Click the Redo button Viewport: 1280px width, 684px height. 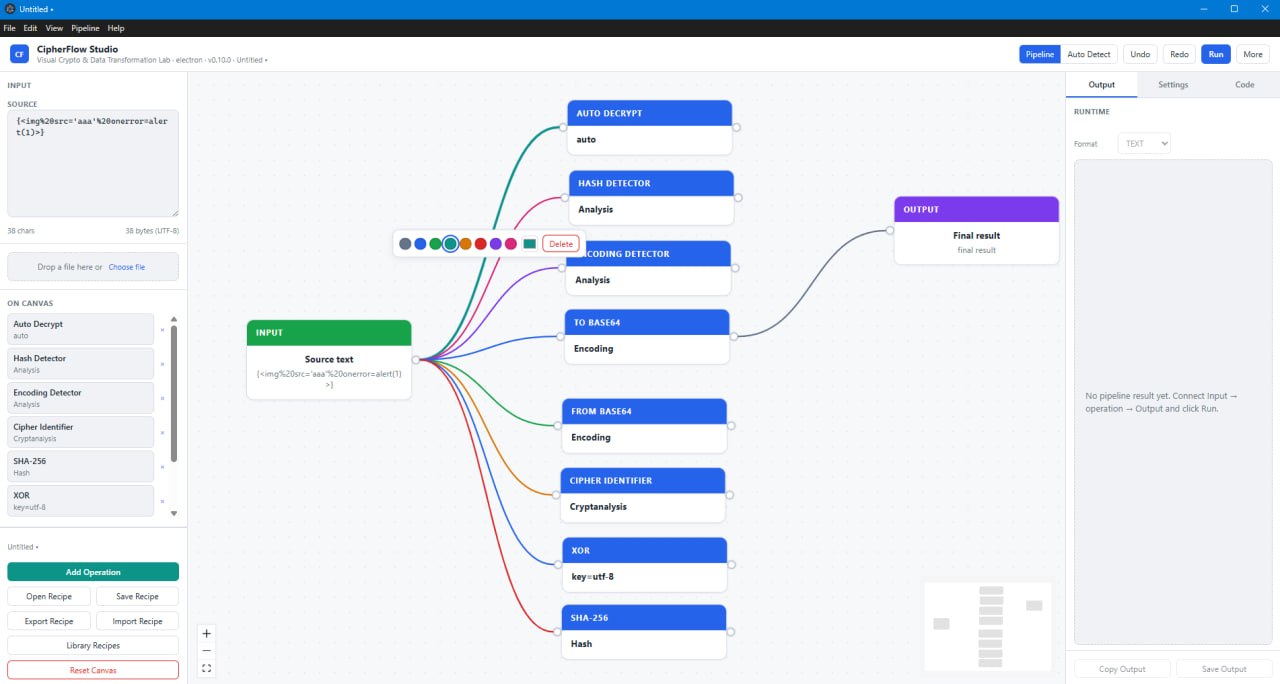pos(1180,54)
